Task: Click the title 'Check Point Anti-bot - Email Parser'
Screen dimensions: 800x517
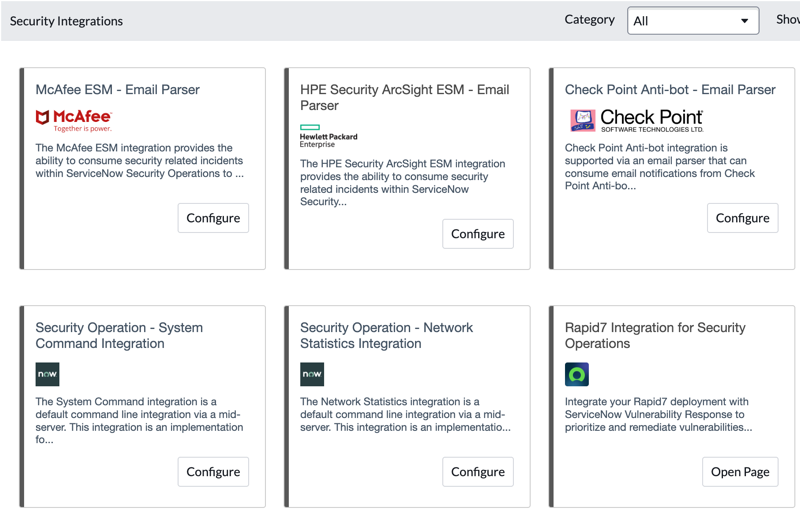Action: click(670, 90)
